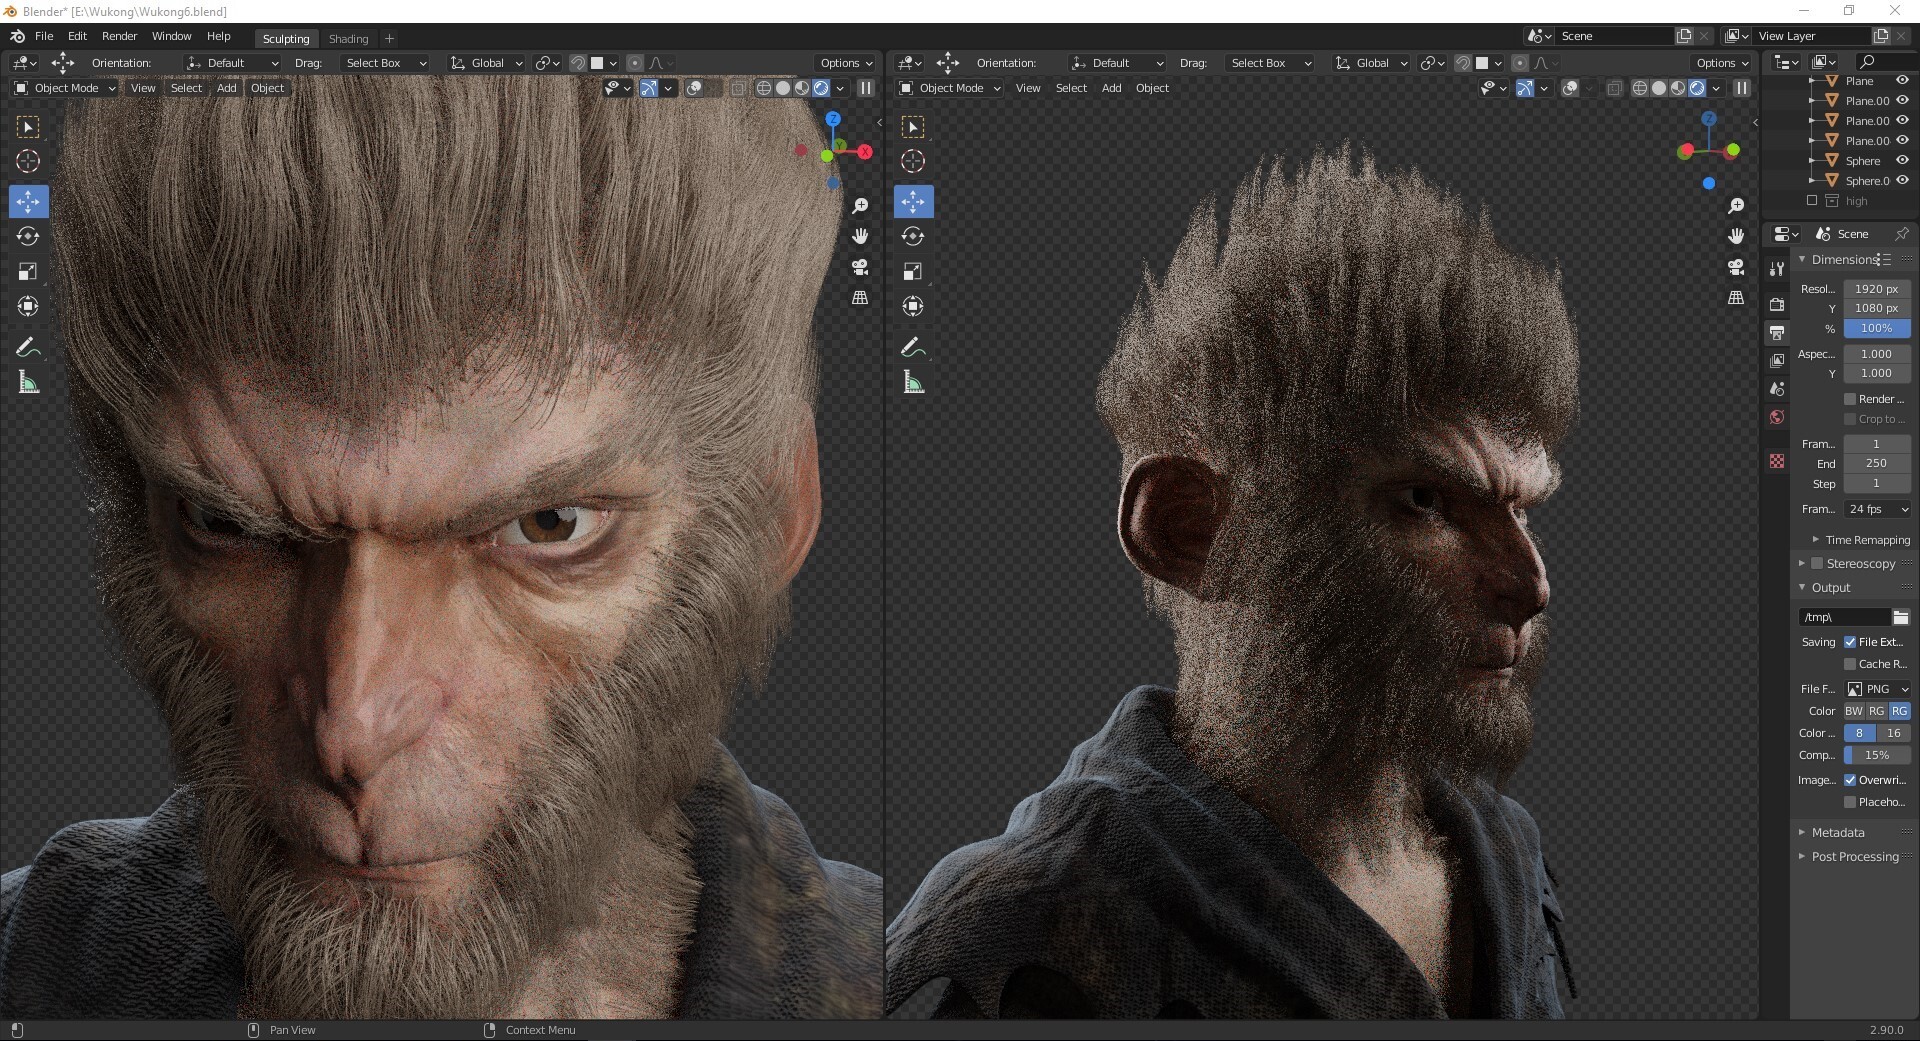Select BW color mode button
The image size is (1920, 1041).
click(x=1854, y=711)
